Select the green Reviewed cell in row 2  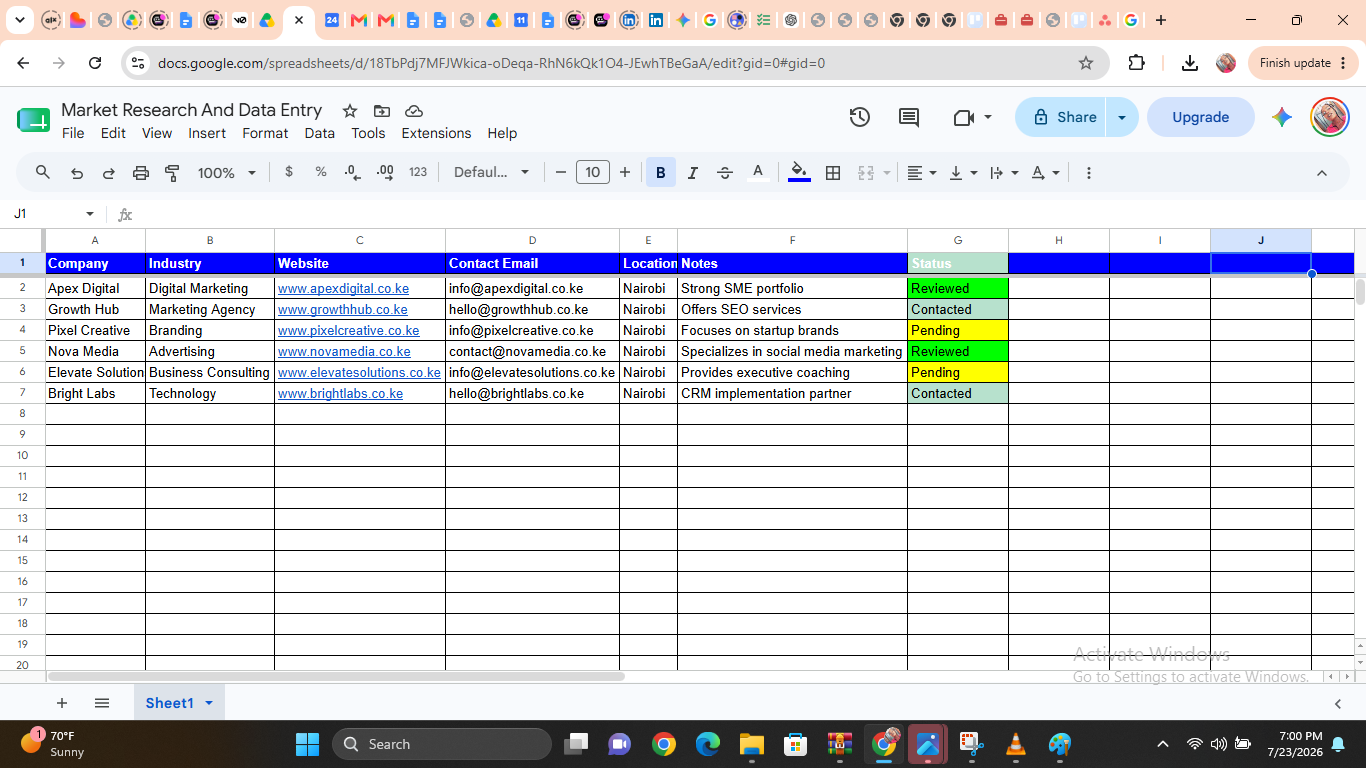coord(958,288)
